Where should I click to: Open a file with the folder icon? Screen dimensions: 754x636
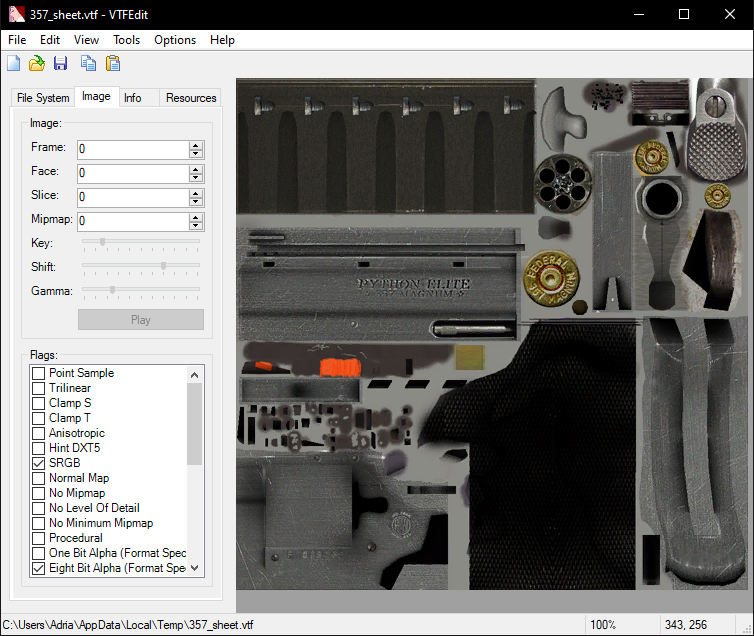37,63
